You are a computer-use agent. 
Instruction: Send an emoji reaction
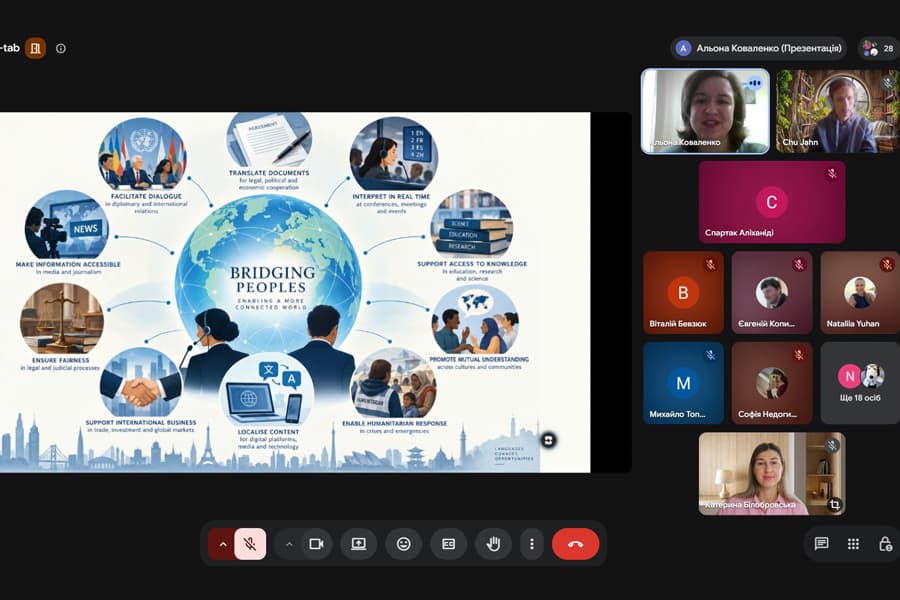click(404, 544)
